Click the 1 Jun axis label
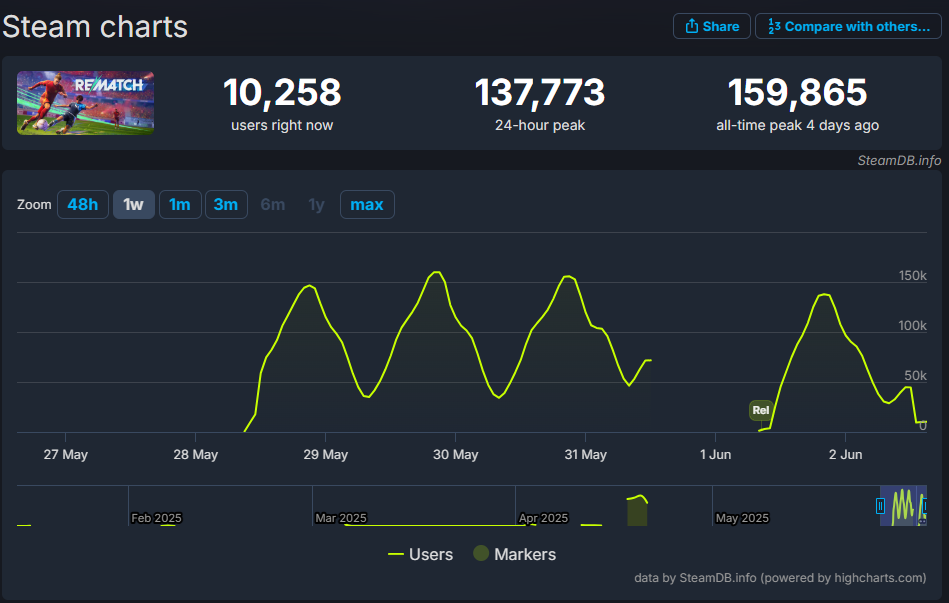This screenshot has width=949, height=603. click(715, 455)
